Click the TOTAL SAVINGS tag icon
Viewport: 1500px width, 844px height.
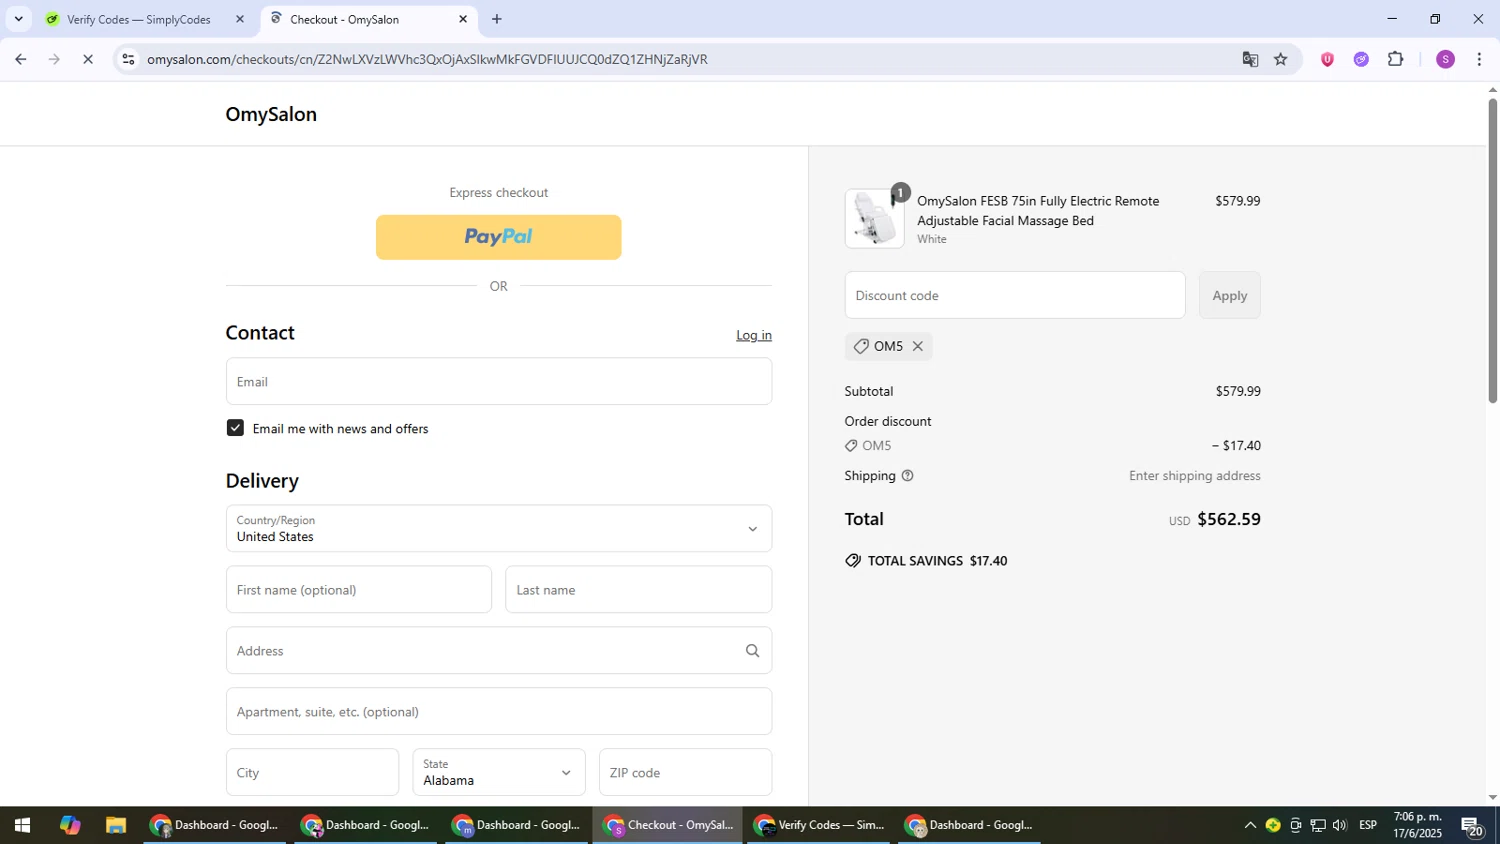(x=853, y=561)
